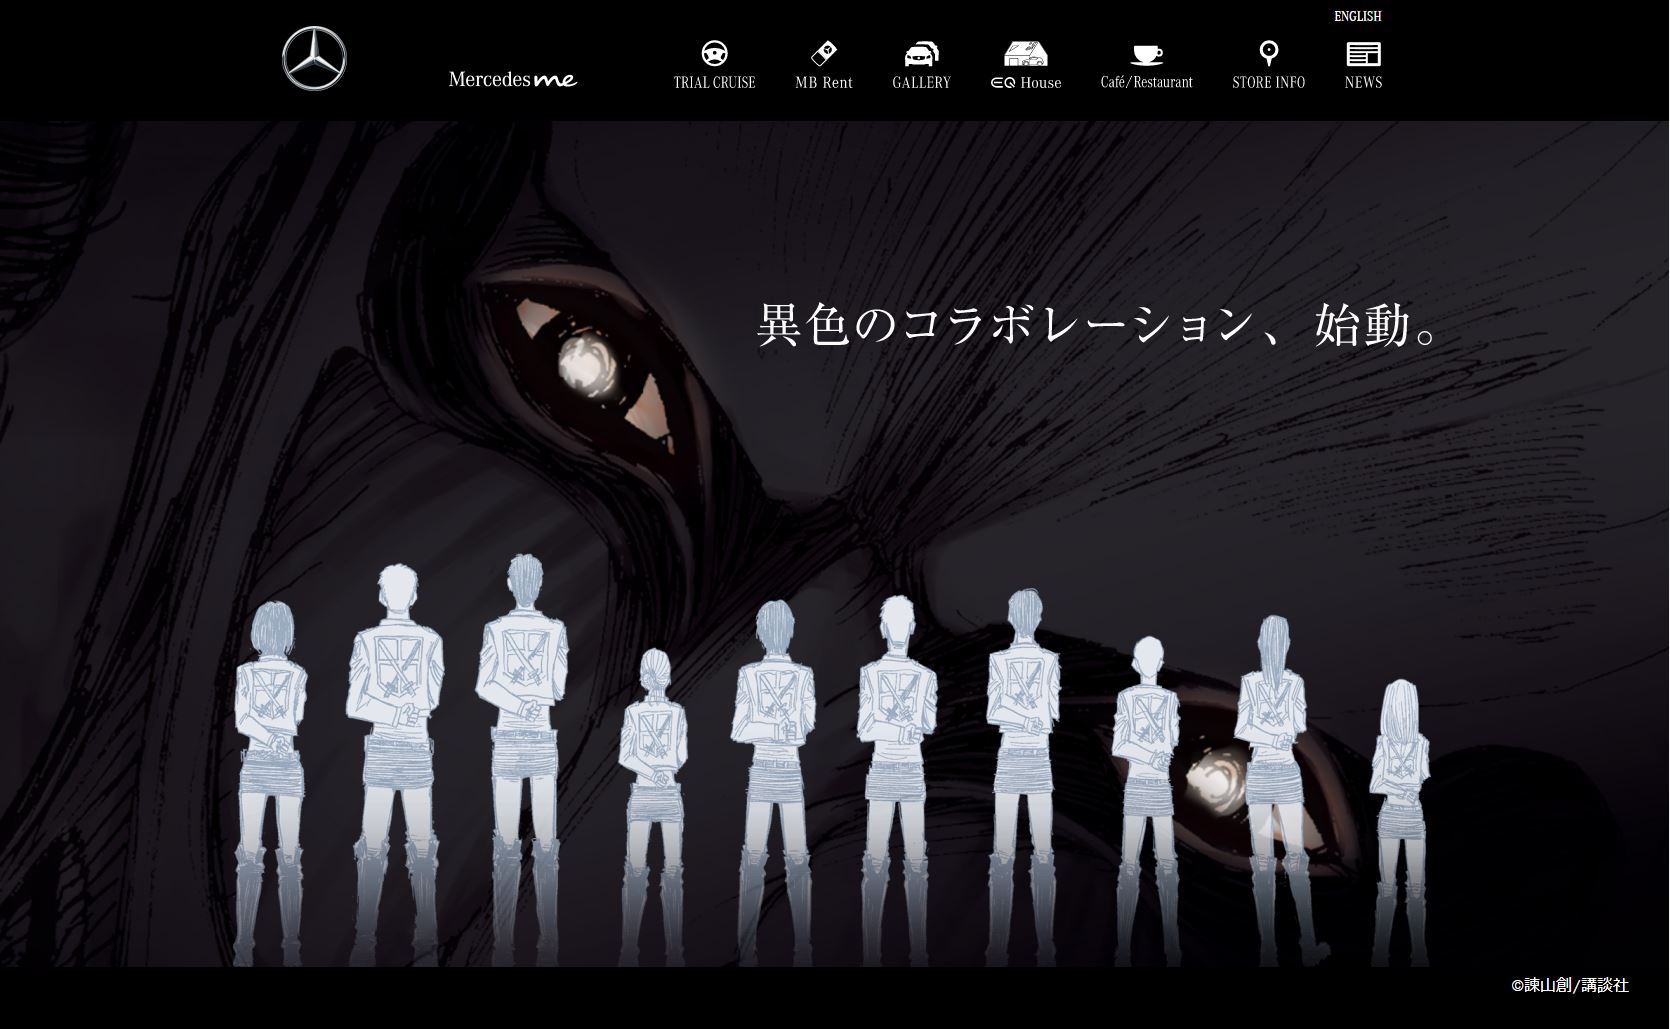Click the STORE INFO text label

click(1268, 83)
